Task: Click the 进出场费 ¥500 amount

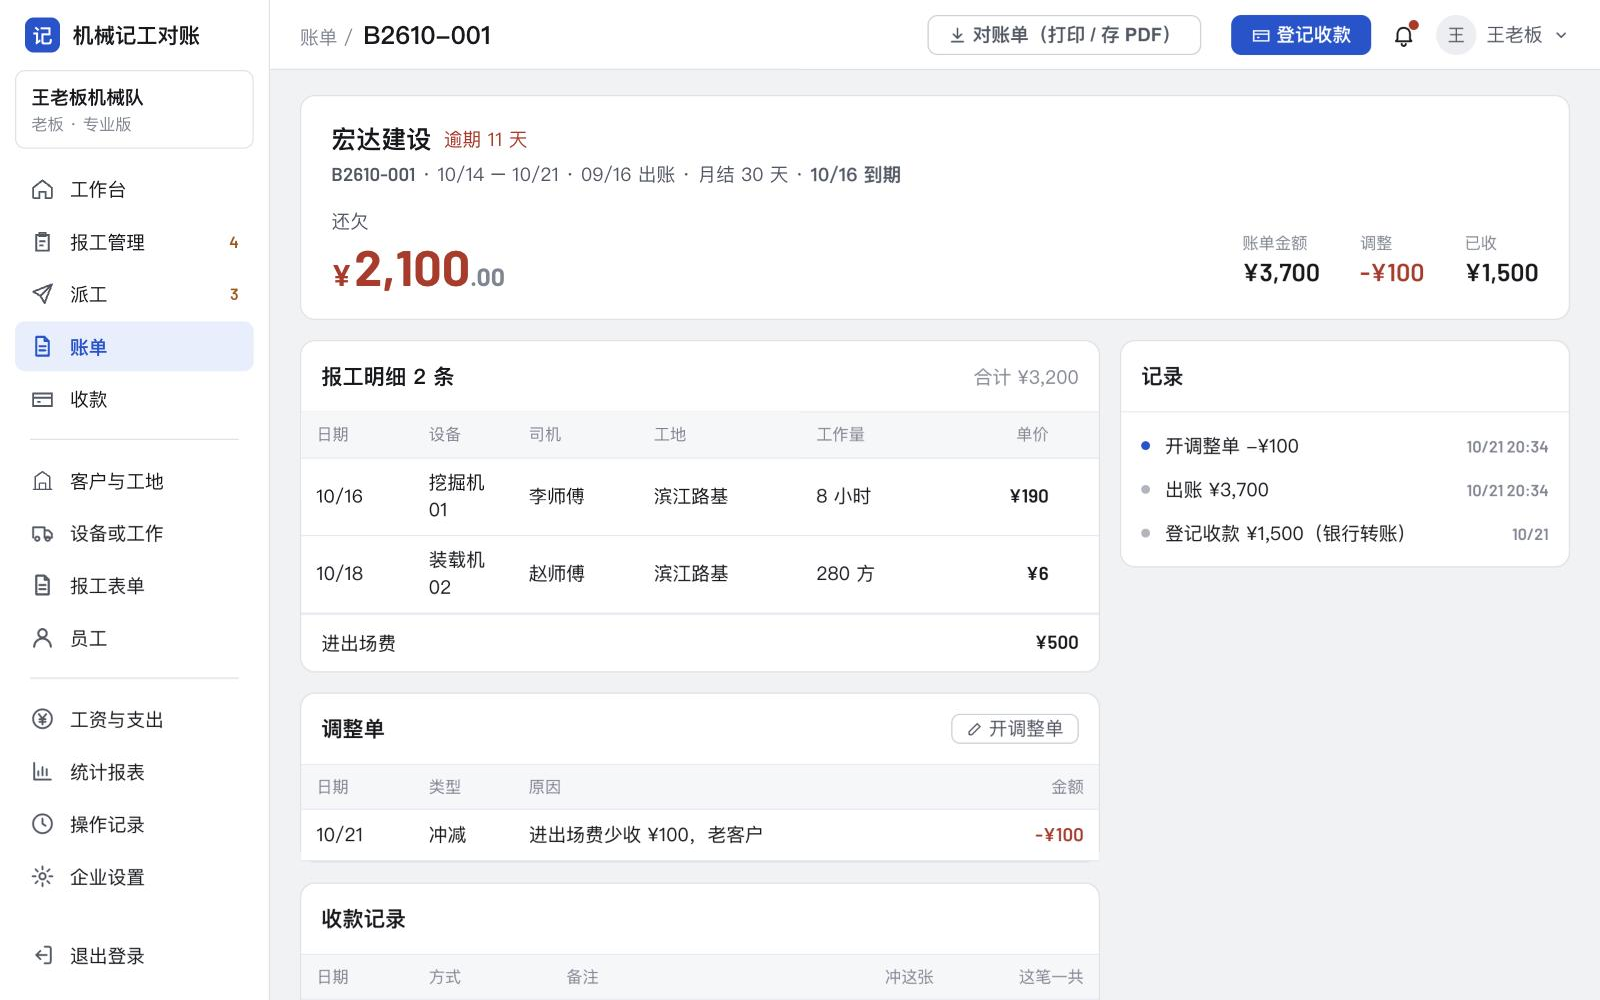Action: [x=1056, y=642]
